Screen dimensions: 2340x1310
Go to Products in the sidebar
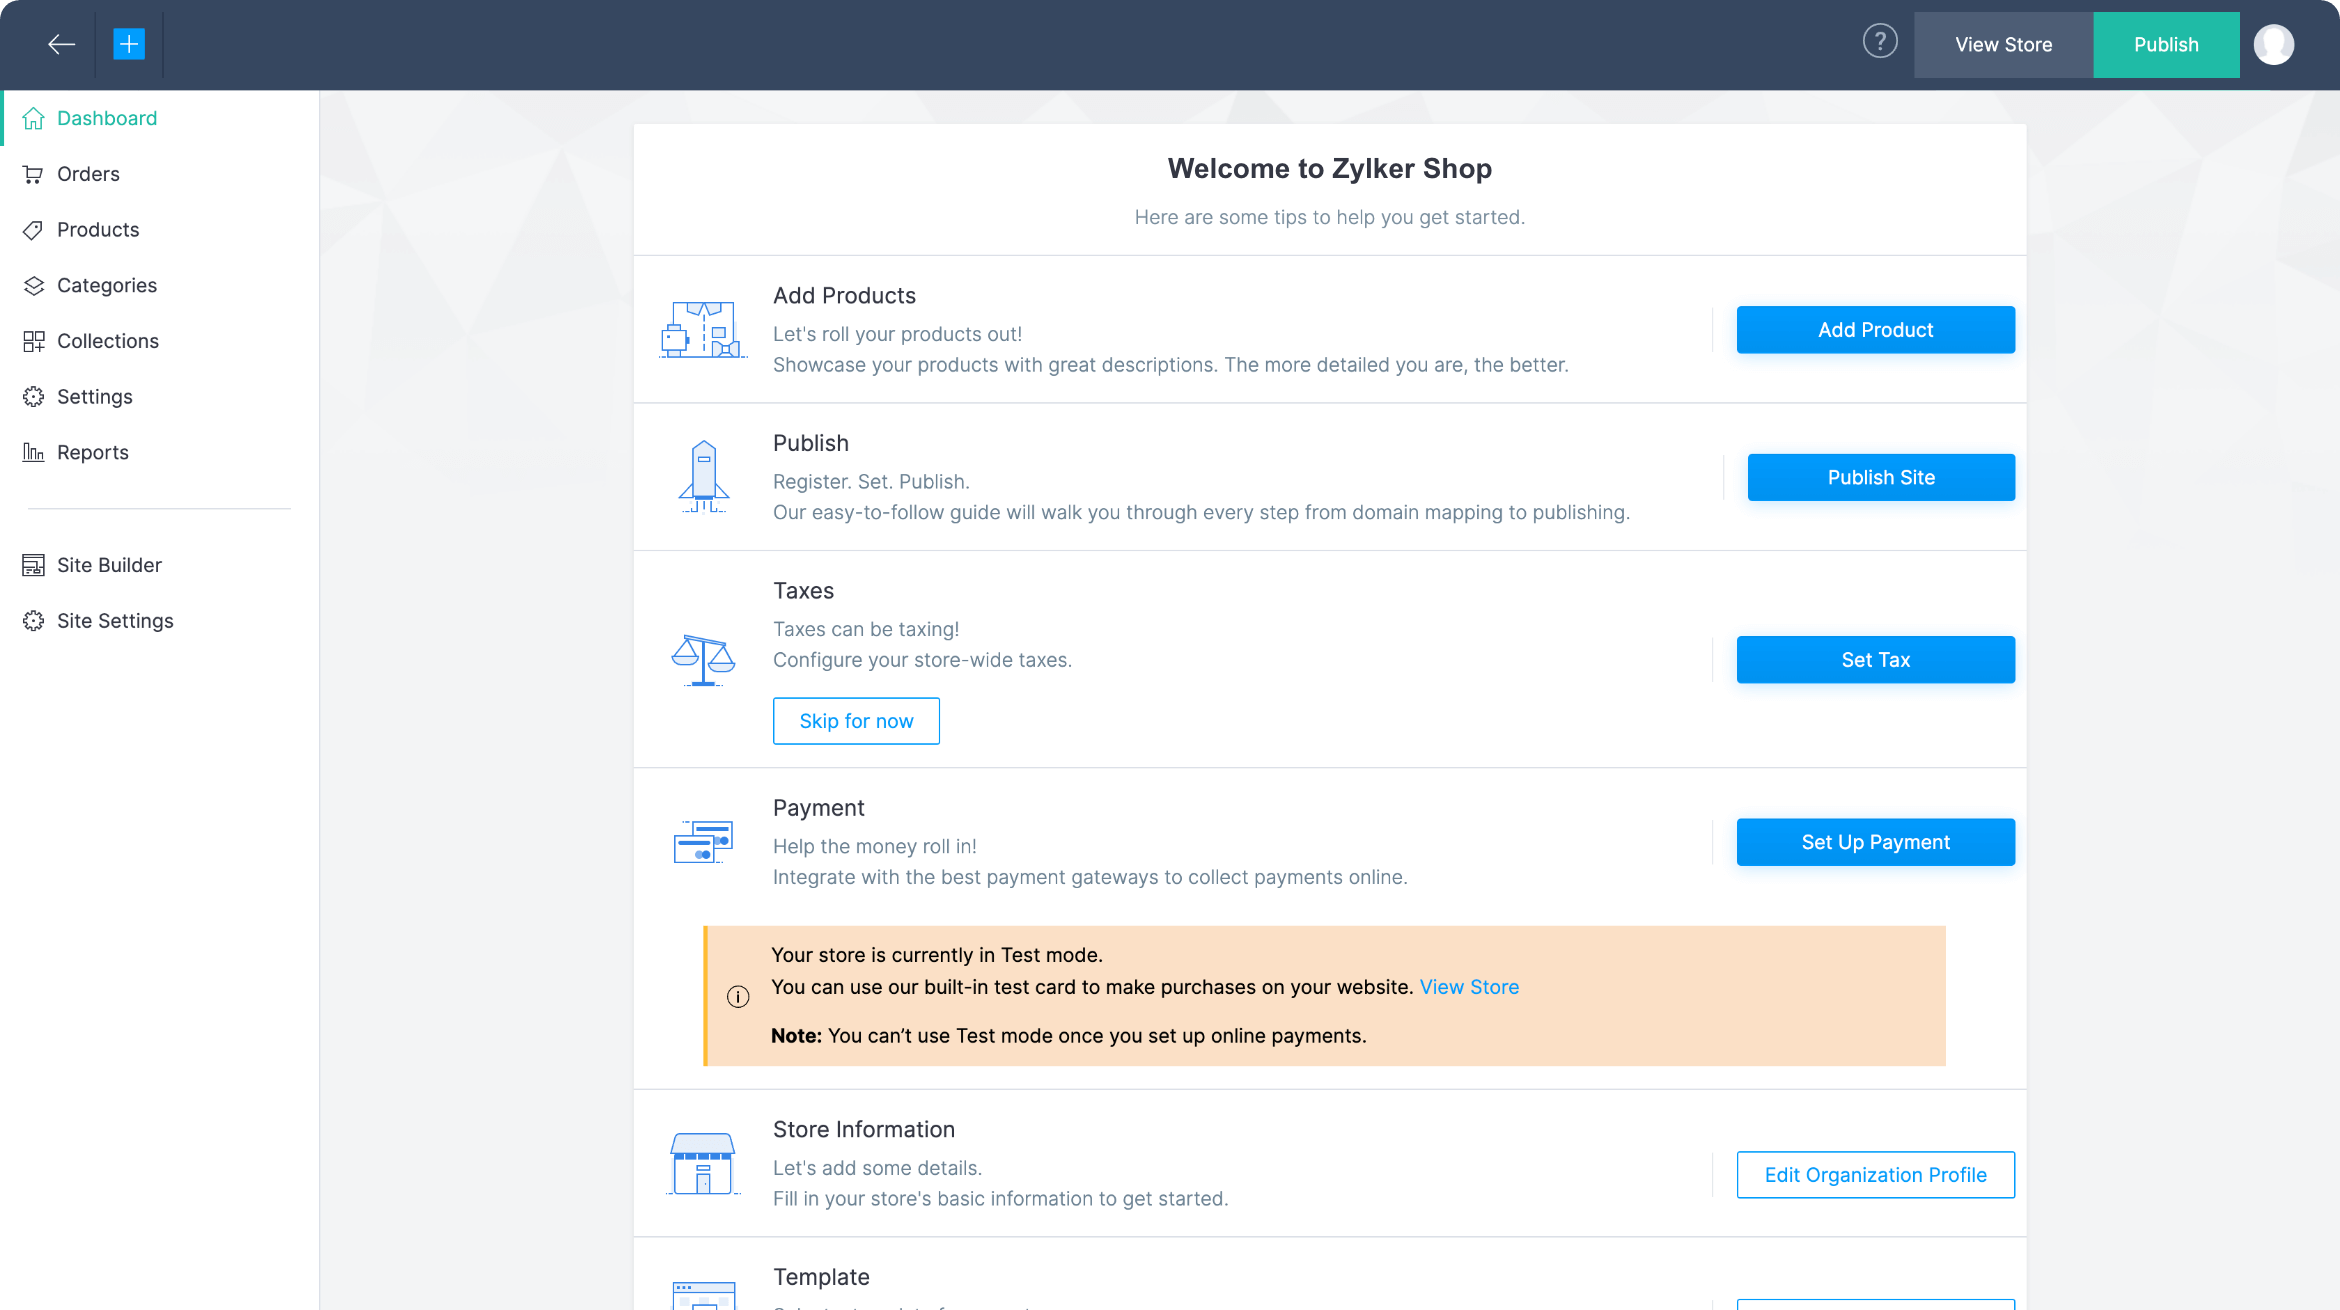click(x=98, y=230)
